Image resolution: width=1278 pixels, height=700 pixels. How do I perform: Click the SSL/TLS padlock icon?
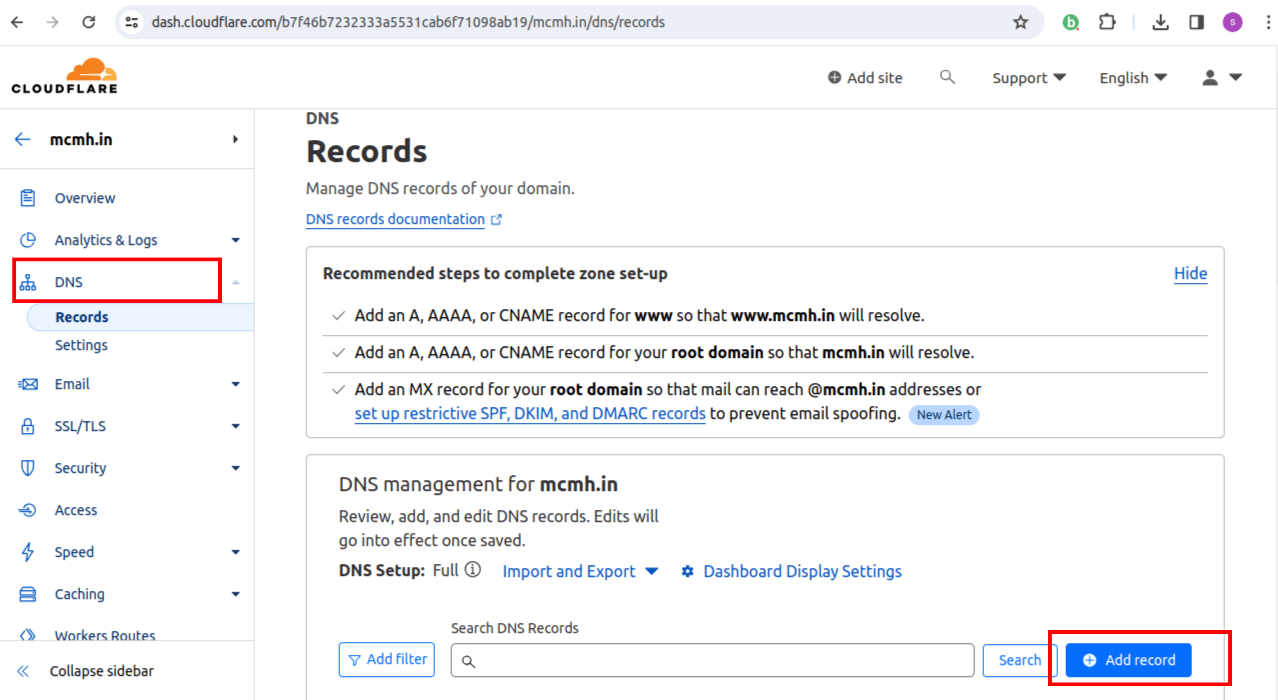tap(28, 425)
